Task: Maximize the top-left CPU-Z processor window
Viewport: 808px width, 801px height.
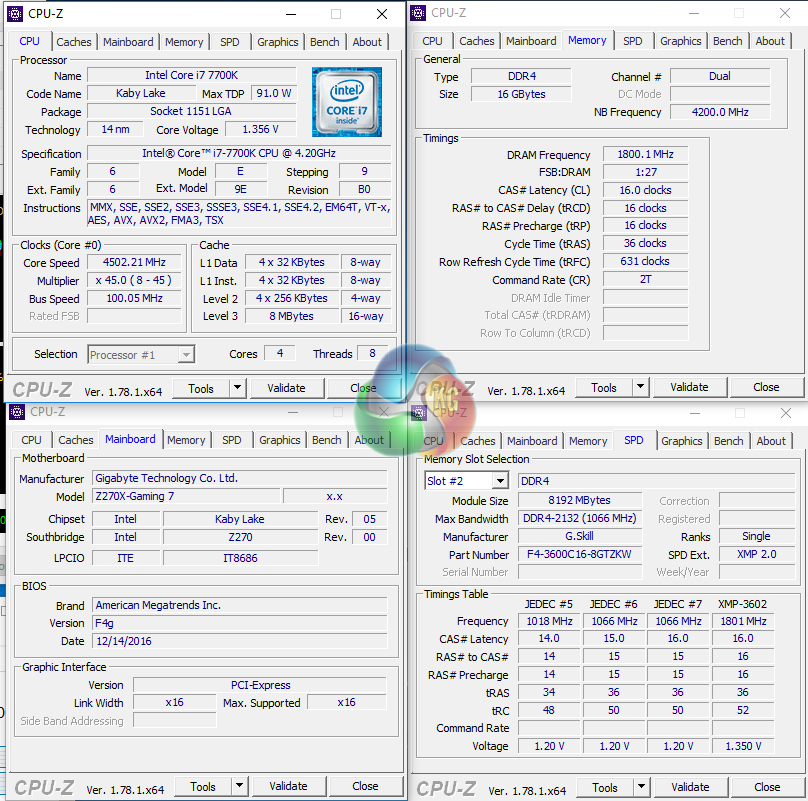Action: click(x=336, y=14)
